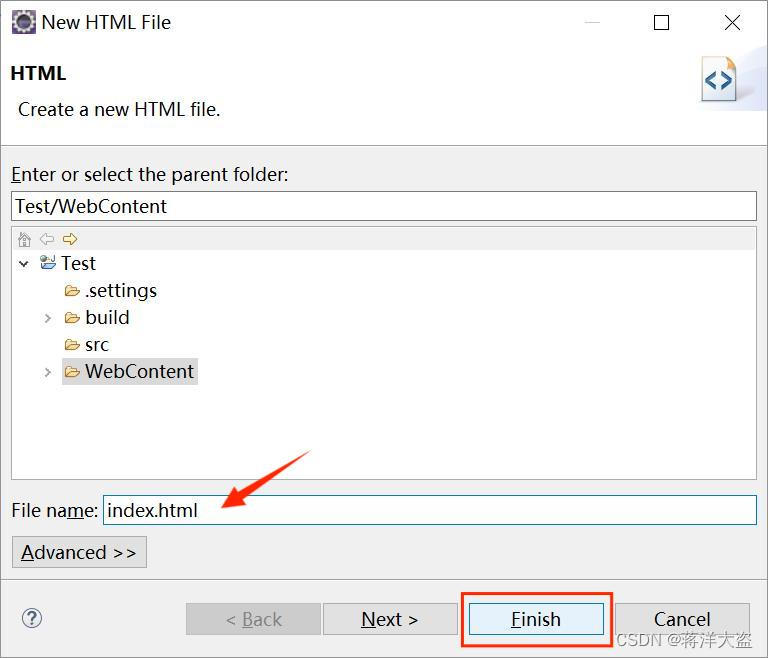Click the Next > button
This screenshot has width=768, height=658.
pos(389,619)
